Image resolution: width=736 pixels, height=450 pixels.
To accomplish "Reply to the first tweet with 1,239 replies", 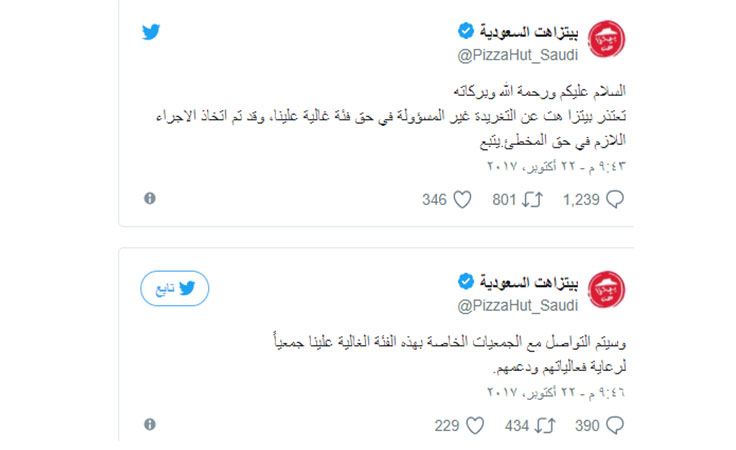I will pyautogui.click(x=615, y=199).
